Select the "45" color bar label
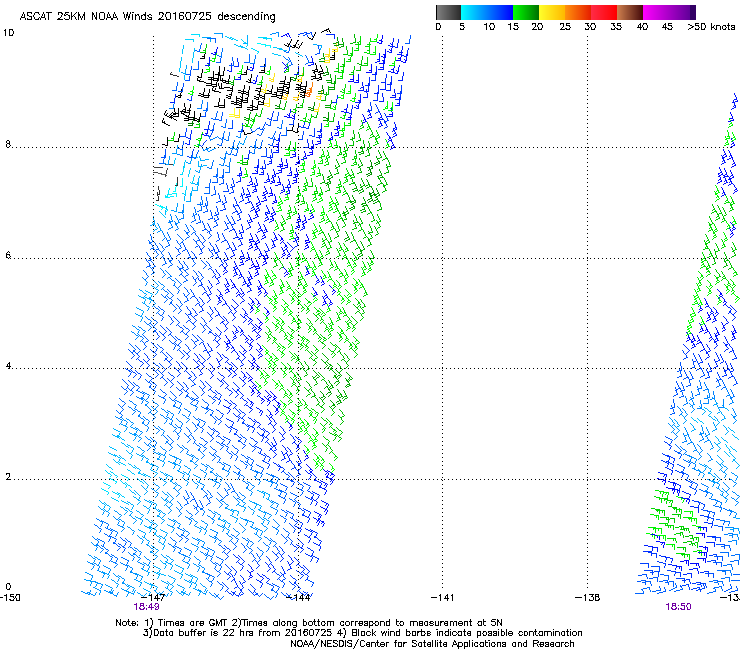 pyautogui.click(x=667, y=27)
